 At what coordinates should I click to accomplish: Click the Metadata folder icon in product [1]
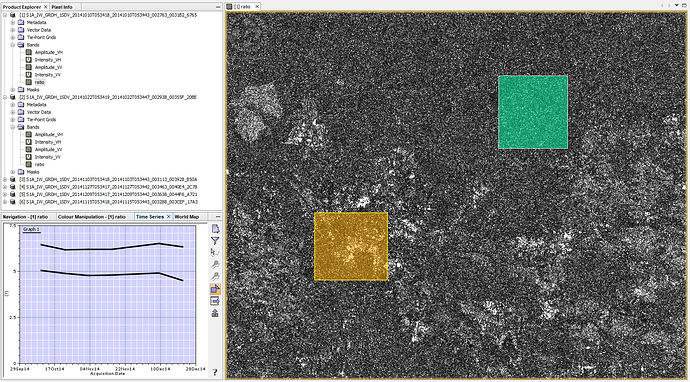pos(21,22)
